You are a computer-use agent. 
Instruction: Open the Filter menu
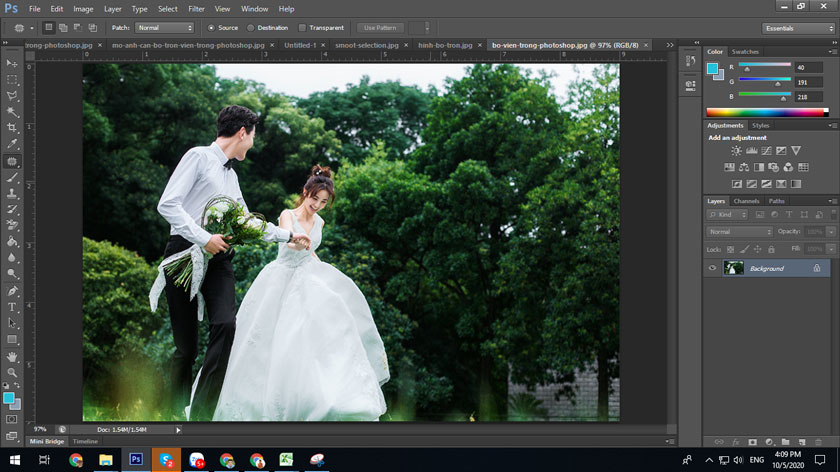coord(196,9)
